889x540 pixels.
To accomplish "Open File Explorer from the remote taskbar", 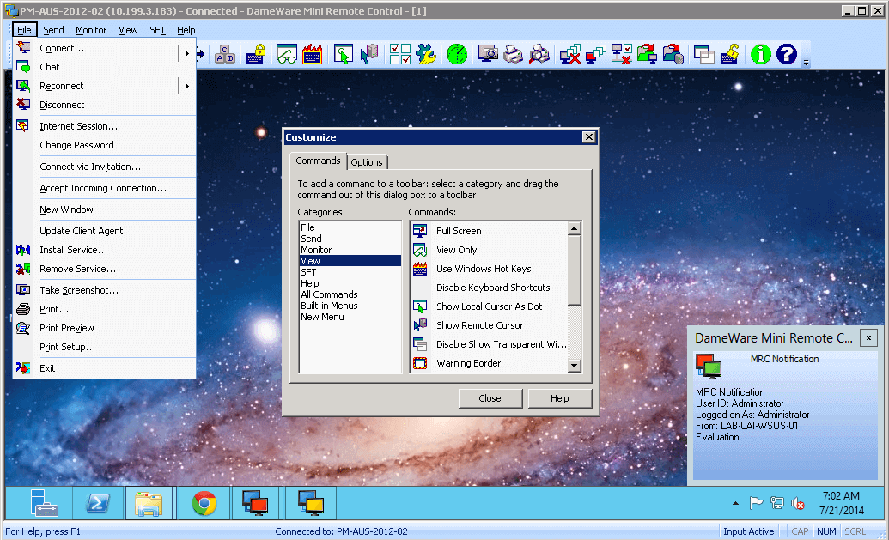I will (149, 503).
